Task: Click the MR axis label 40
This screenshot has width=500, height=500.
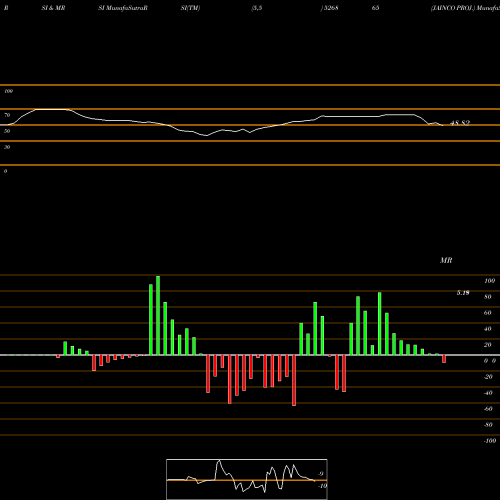Action: click(488, 329)
